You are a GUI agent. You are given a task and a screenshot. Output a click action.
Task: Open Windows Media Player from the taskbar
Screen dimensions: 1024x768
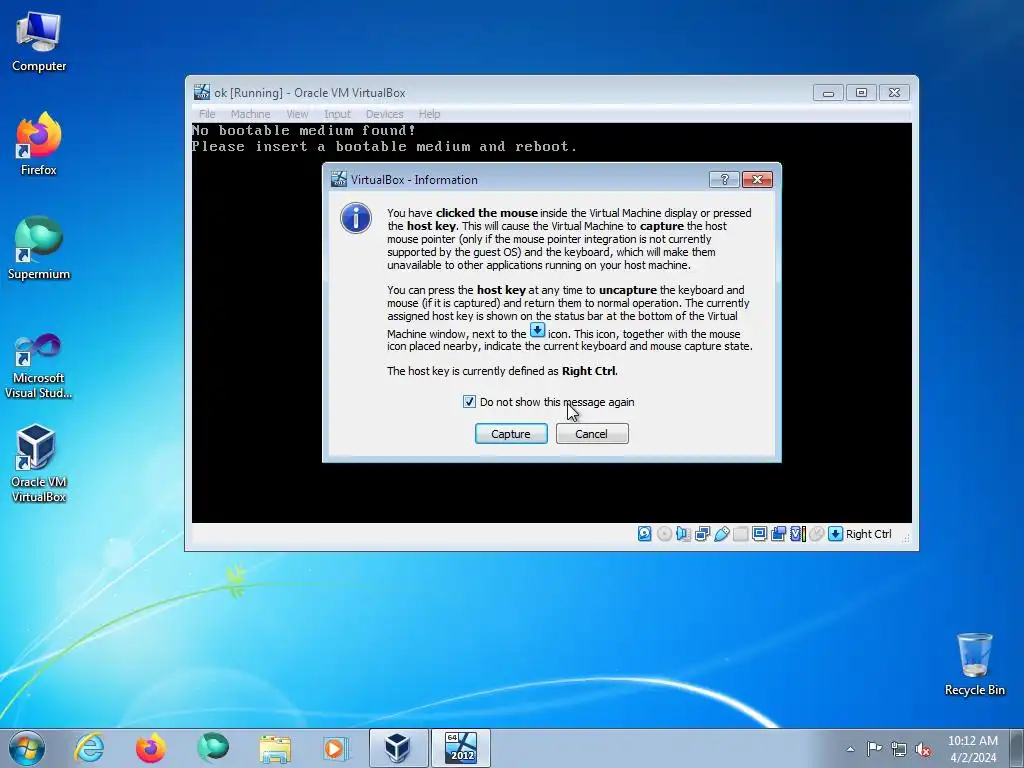pyautogui.click(x=336, y=748)
